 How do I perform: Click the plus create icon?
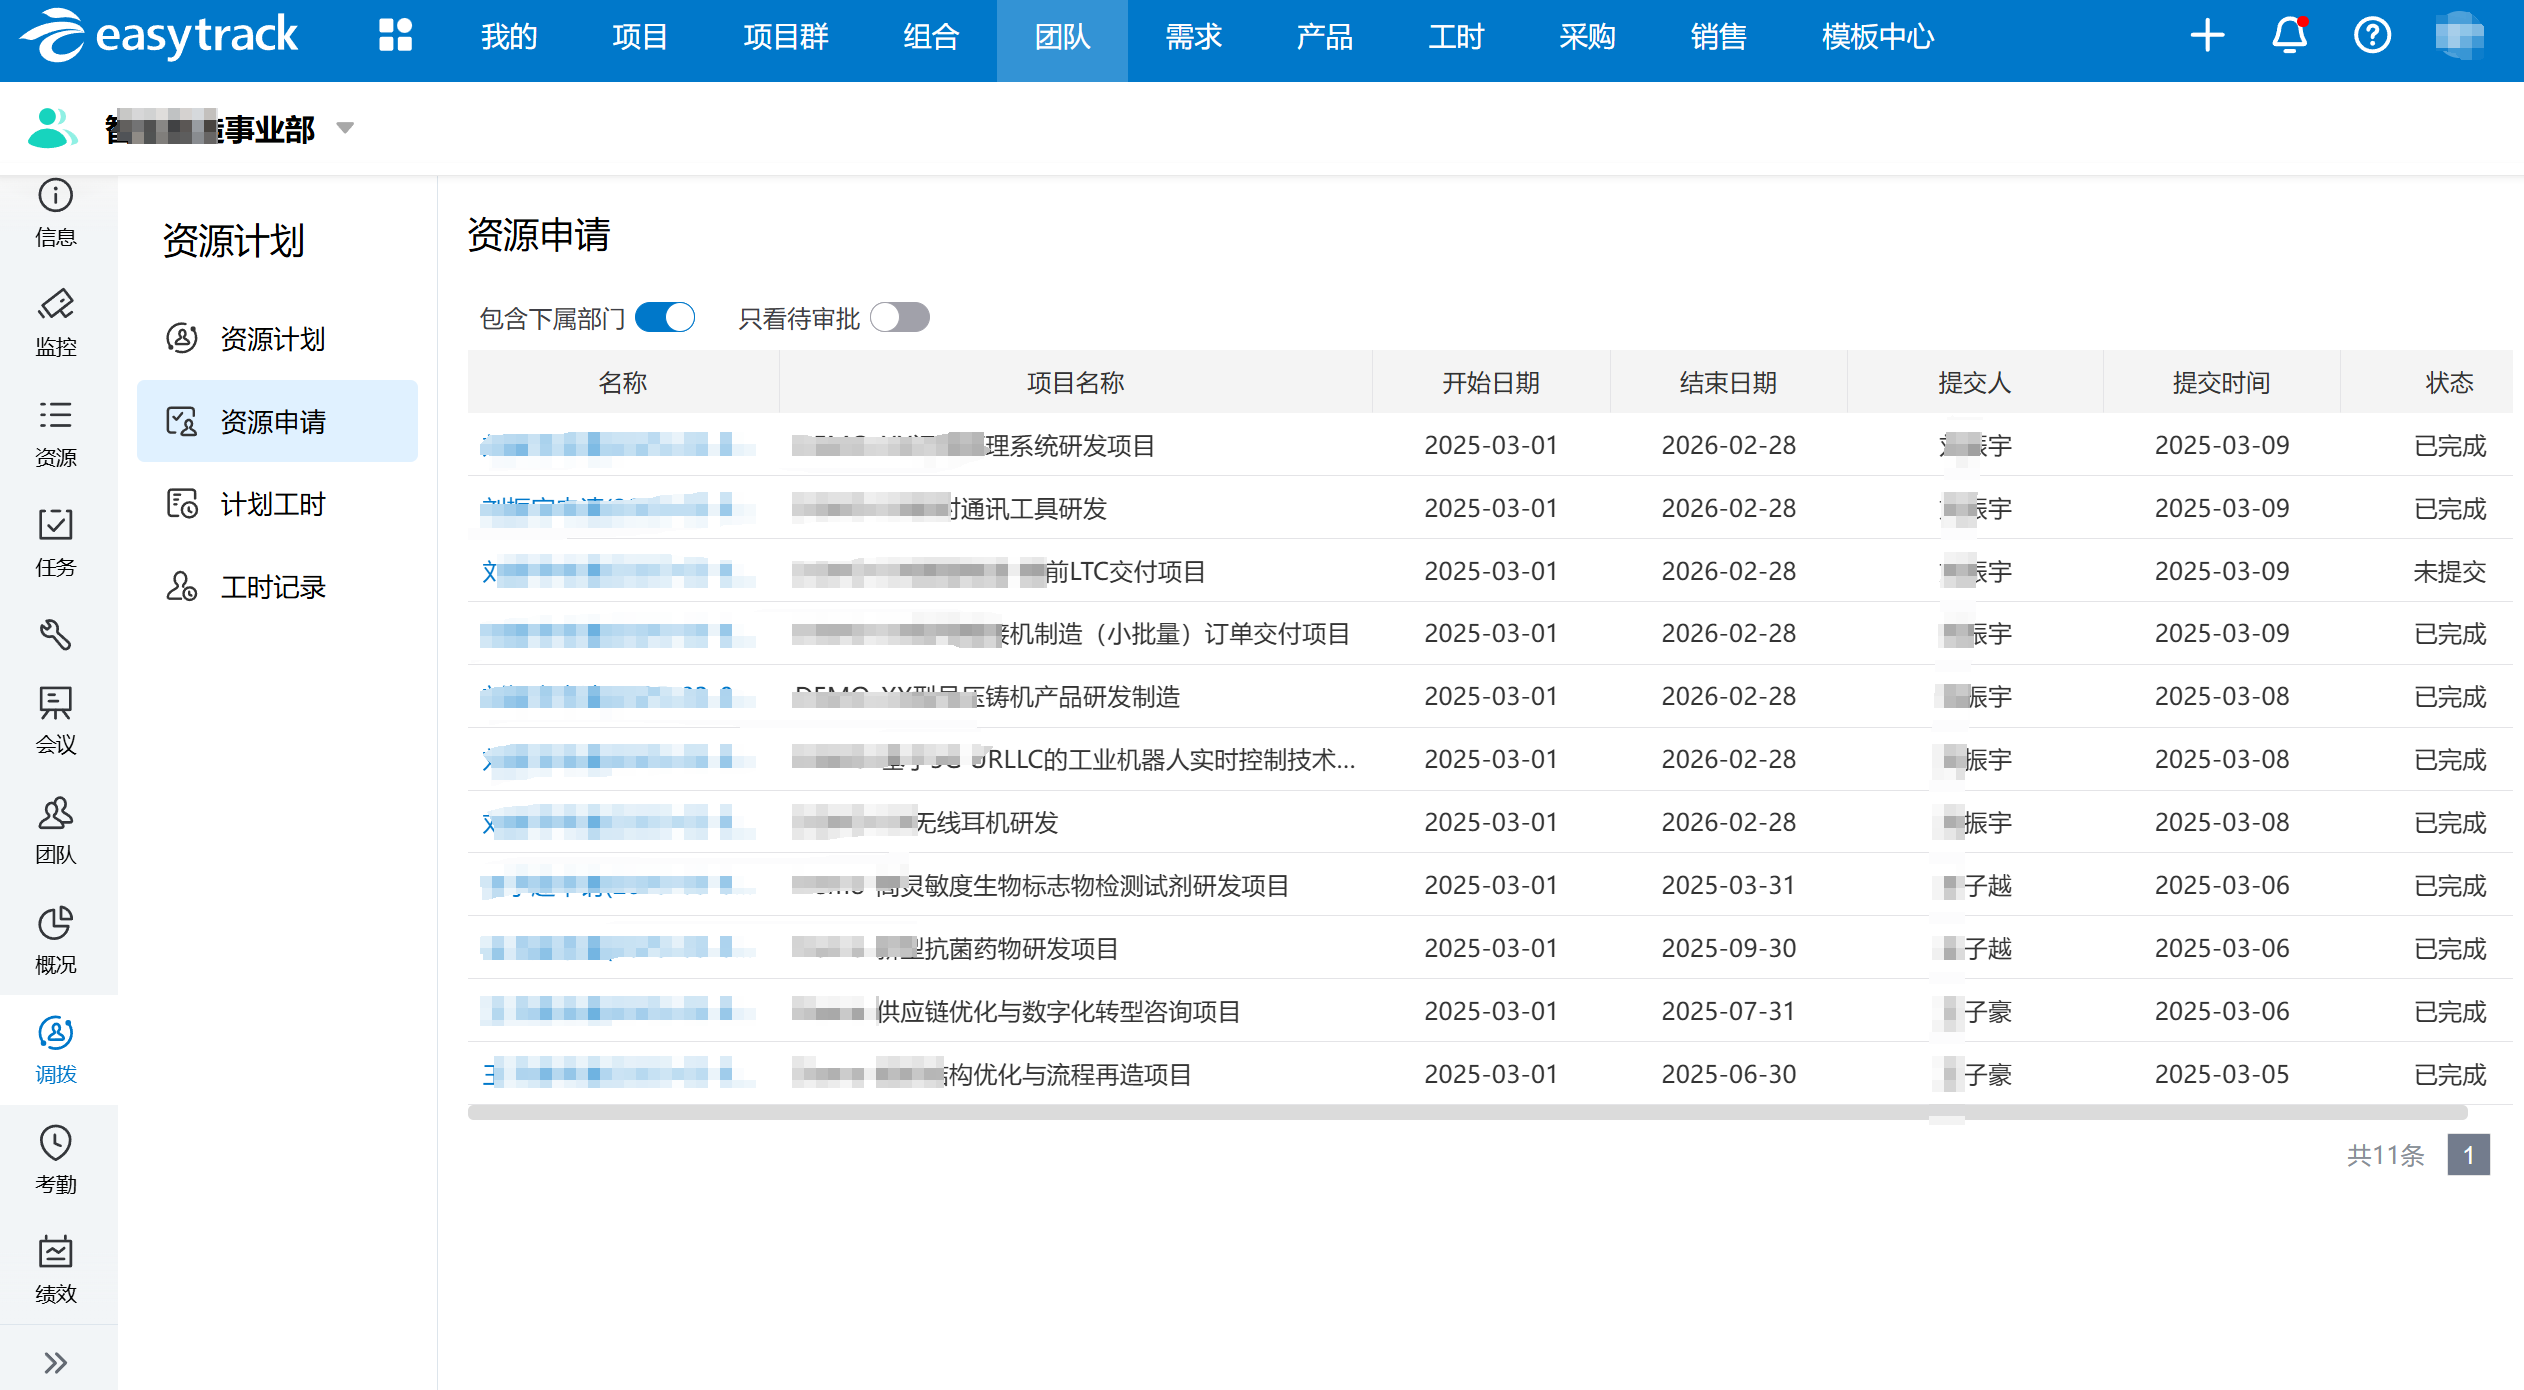pyautogui.click(x=2207, y=36)
